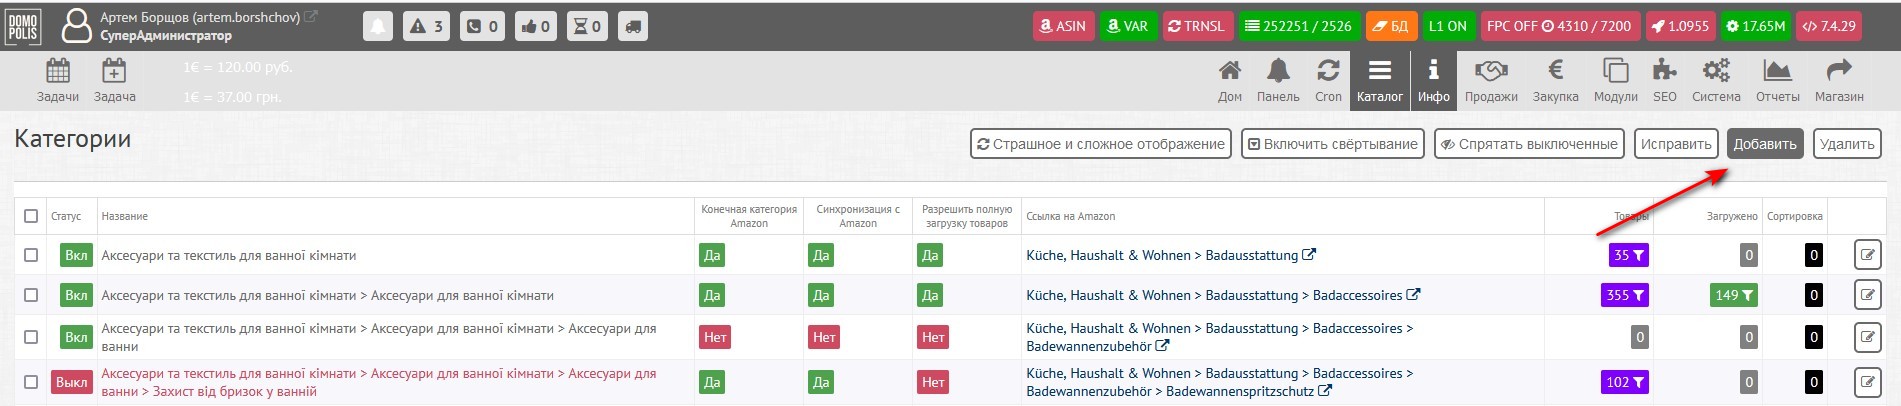Edit the Badewannenspritzschutz category row
This screenshot has height=406, width=1901.
(x=1867, y=382)
